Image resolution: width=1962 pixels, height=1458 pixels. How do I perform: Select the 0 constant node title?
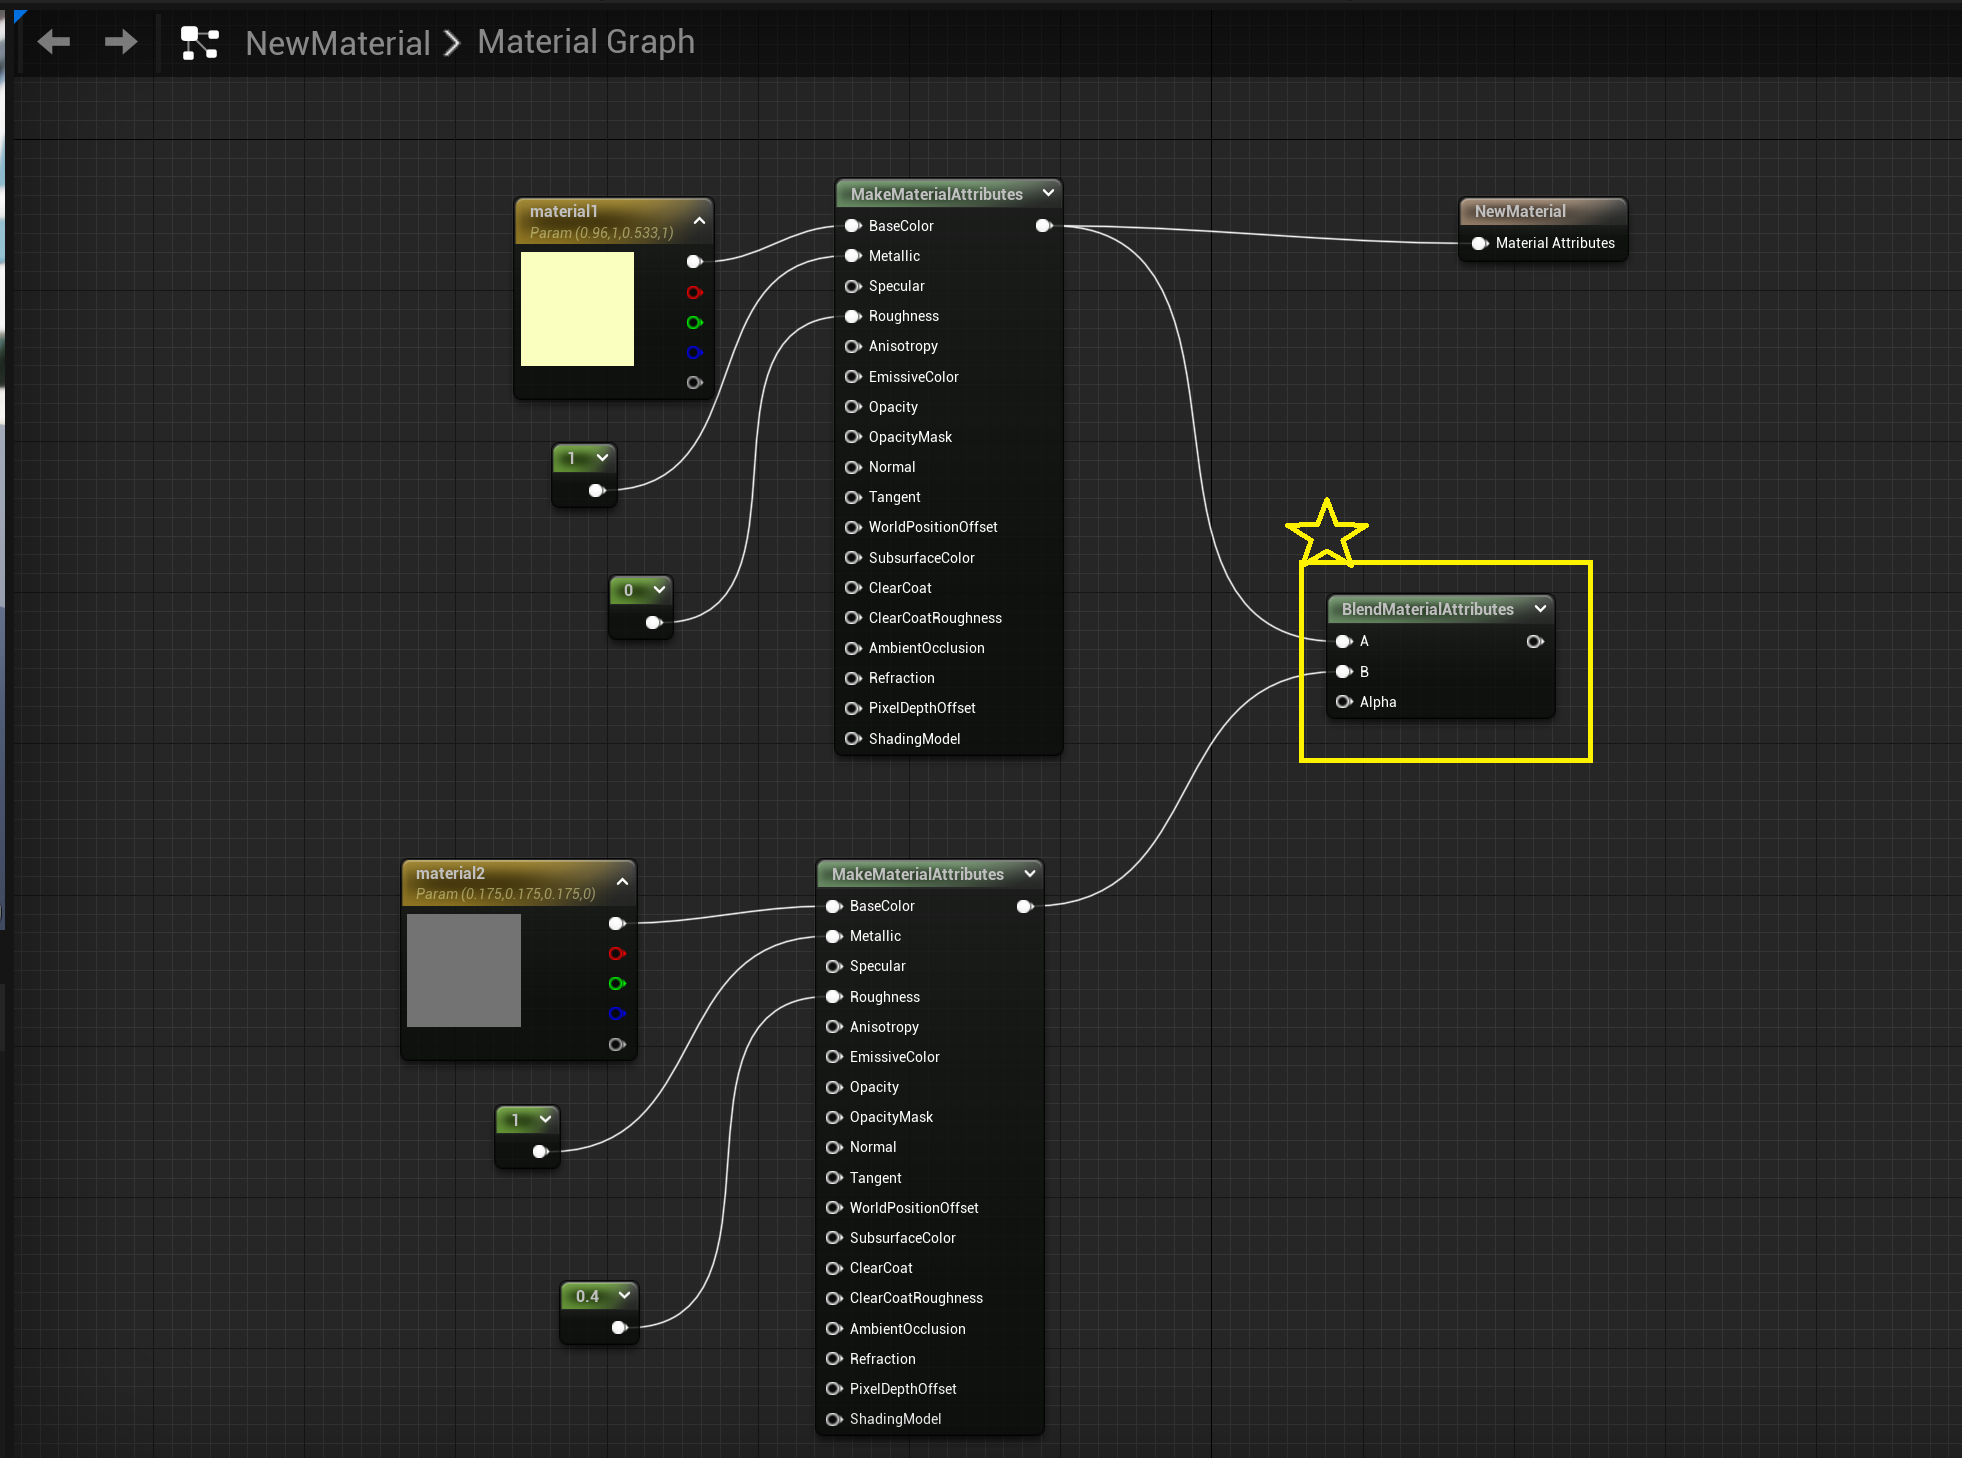[x=629, y=590]
